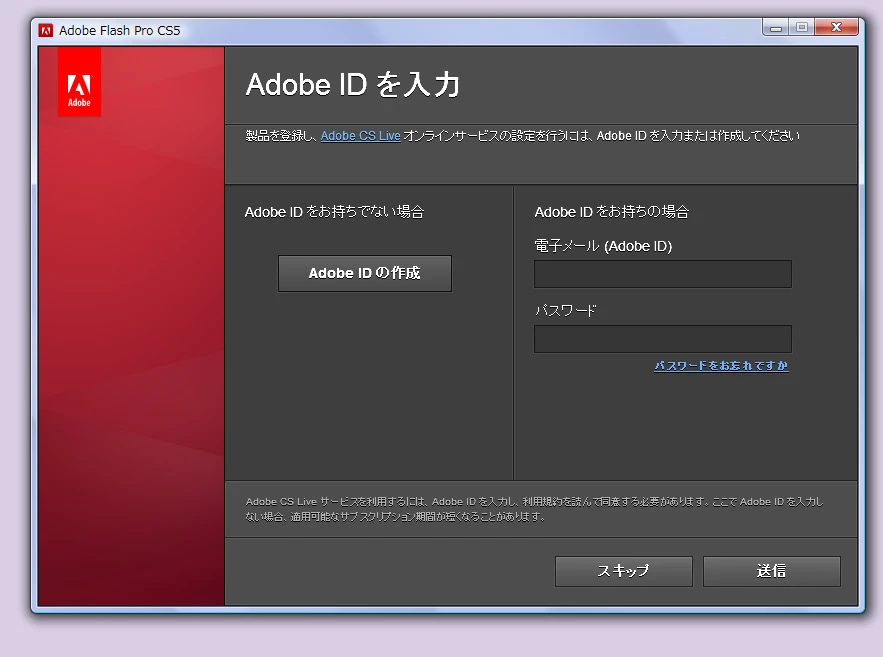Focus the パスワード input field
The image size is (883, 657).
tap(662, 339)
